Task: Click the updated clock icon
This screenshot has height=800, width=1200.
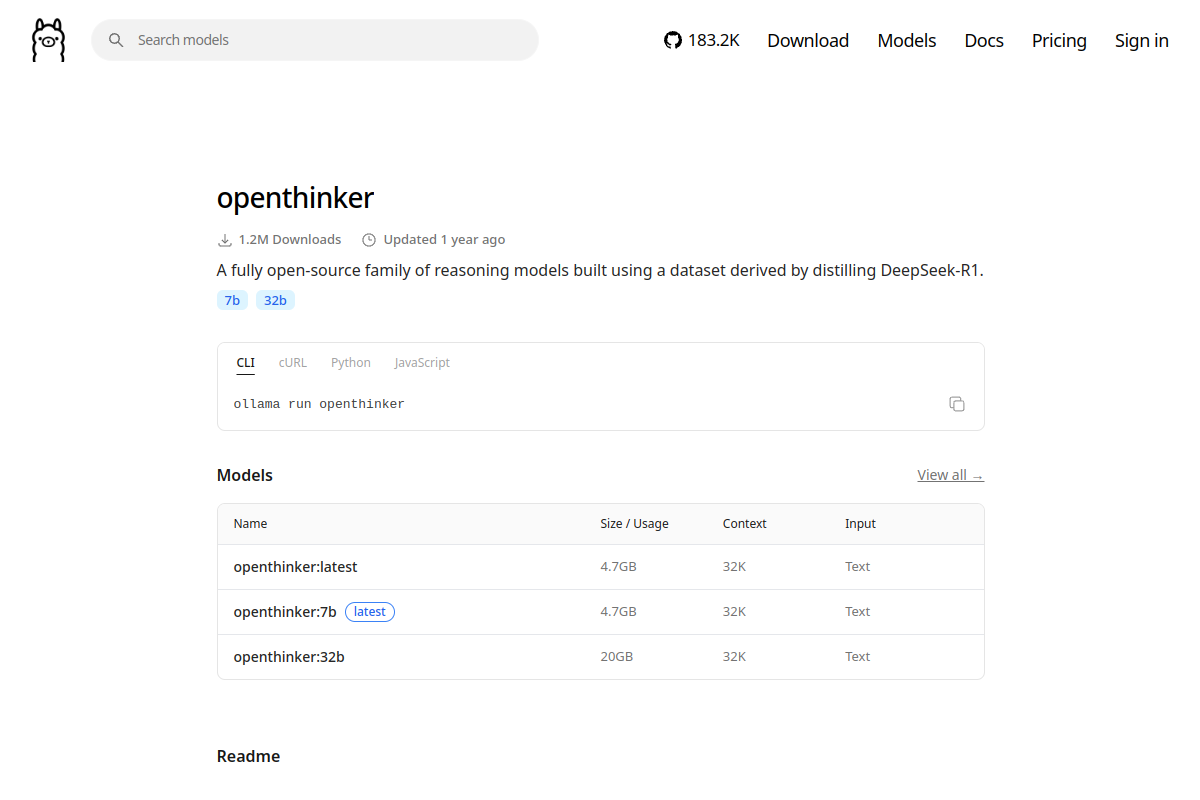Action: (x=369, y=240)
